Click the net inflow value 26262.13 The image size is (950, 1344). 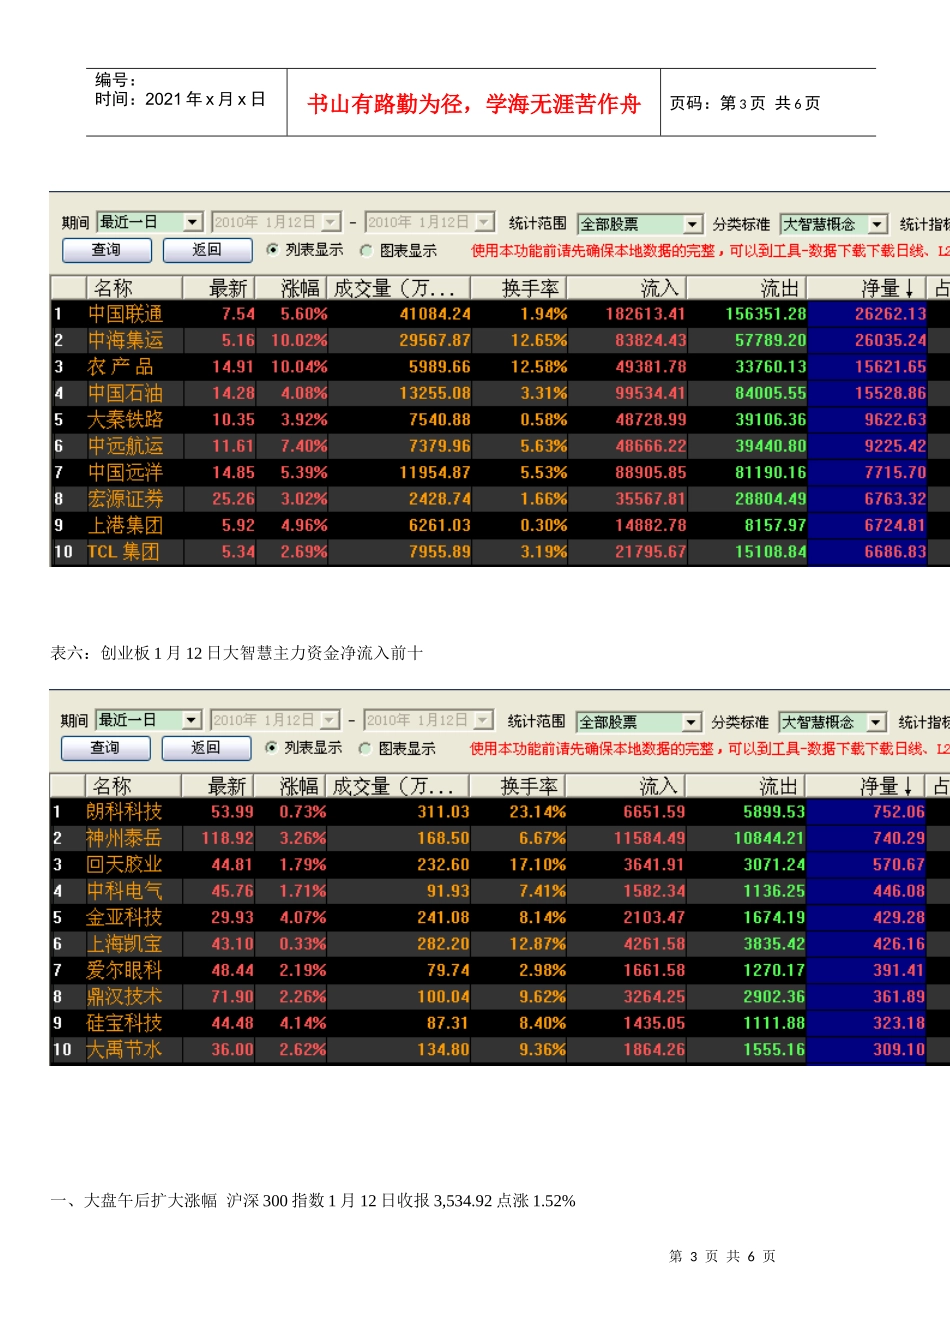point(891,314)
